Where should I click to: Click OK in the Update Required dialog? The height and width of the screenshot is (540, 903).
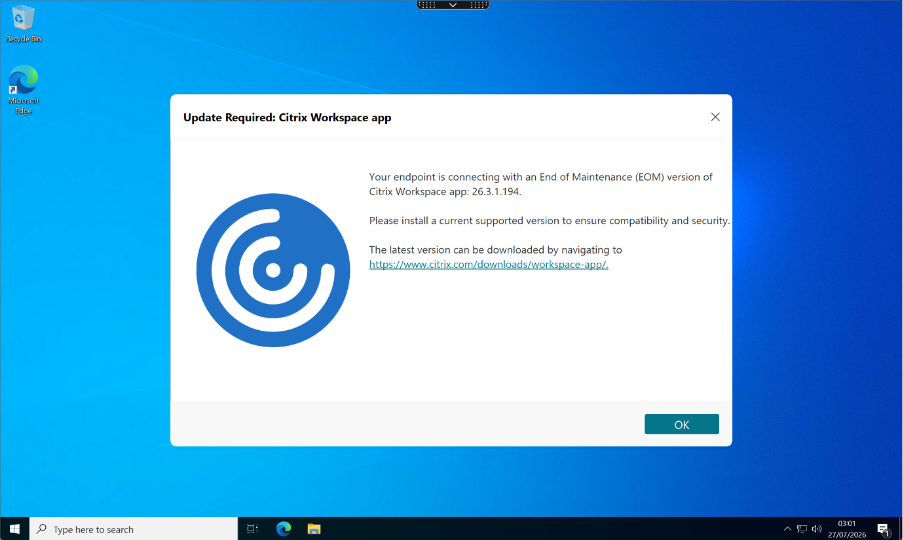[x=681, y=424]
